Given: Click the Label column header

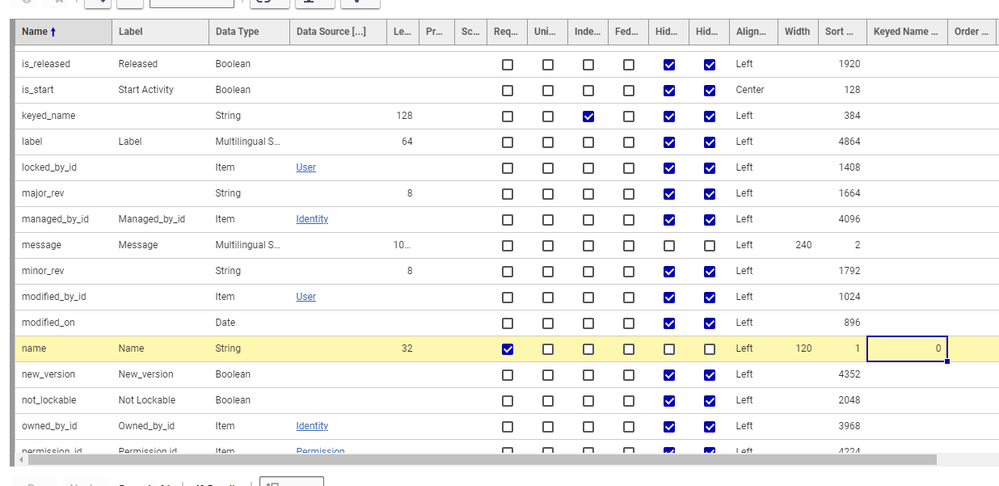Looking at the screenshot, I should (x=130, y=32).
